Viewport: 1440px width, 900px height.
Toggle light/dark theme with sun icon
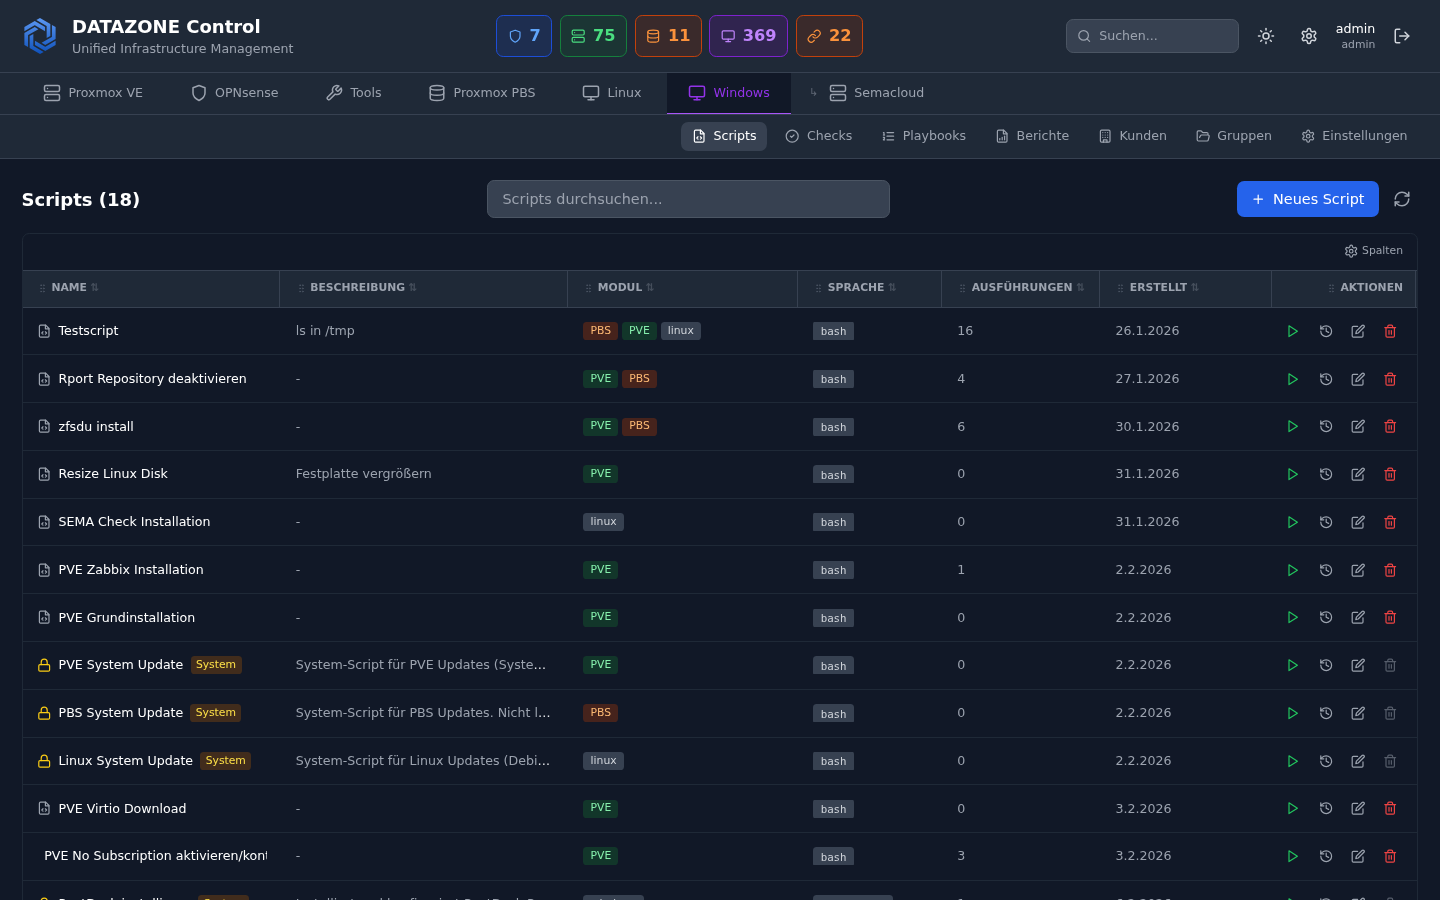click(x=1265, y=36)
